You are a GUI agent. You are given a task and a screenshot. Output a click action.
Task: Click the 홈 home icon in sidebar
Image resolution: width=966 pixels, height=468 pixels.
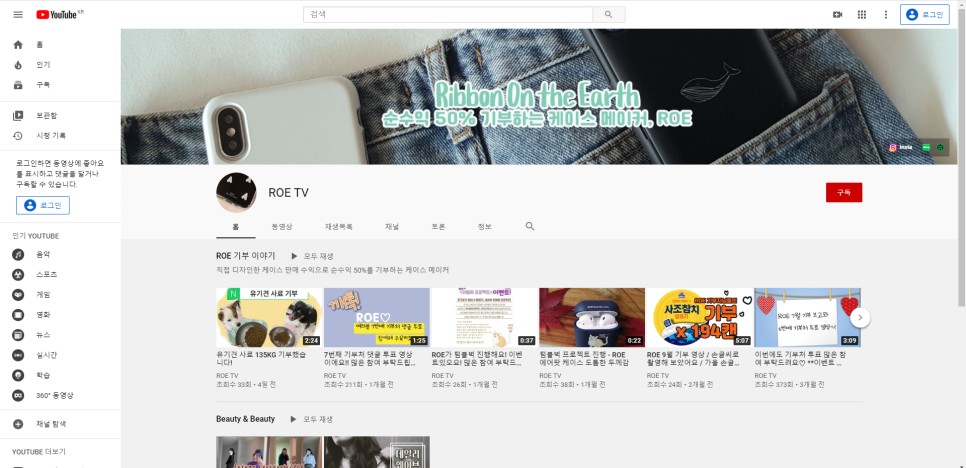pyautogui.click(x=18, y=44)
